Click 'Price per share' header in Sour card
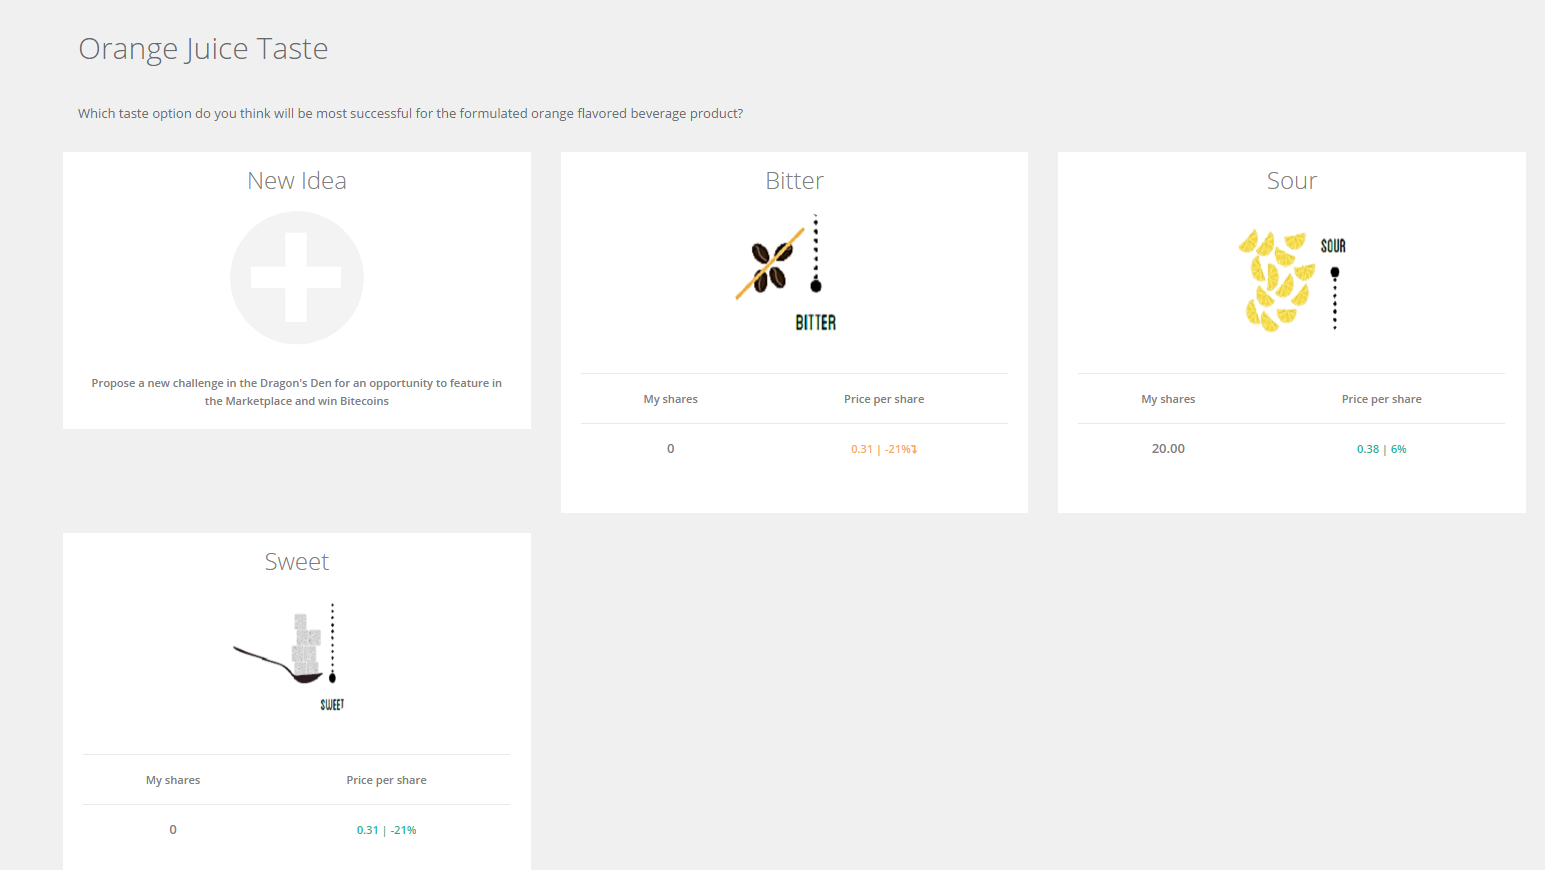The image size is (1545, 870). [x=1381, y=399]
